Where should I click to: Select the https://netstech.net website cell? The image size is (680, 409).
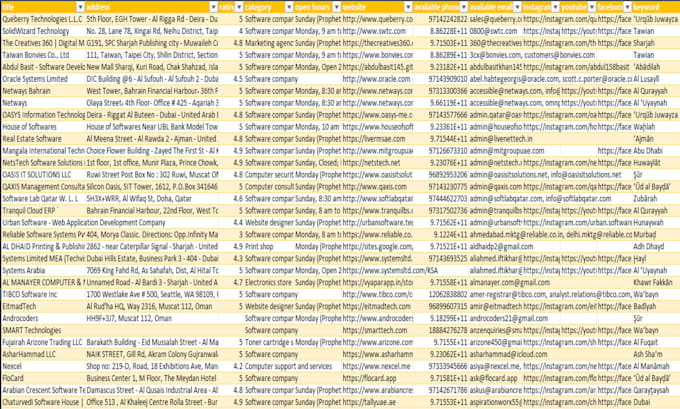tap(377, 163)
